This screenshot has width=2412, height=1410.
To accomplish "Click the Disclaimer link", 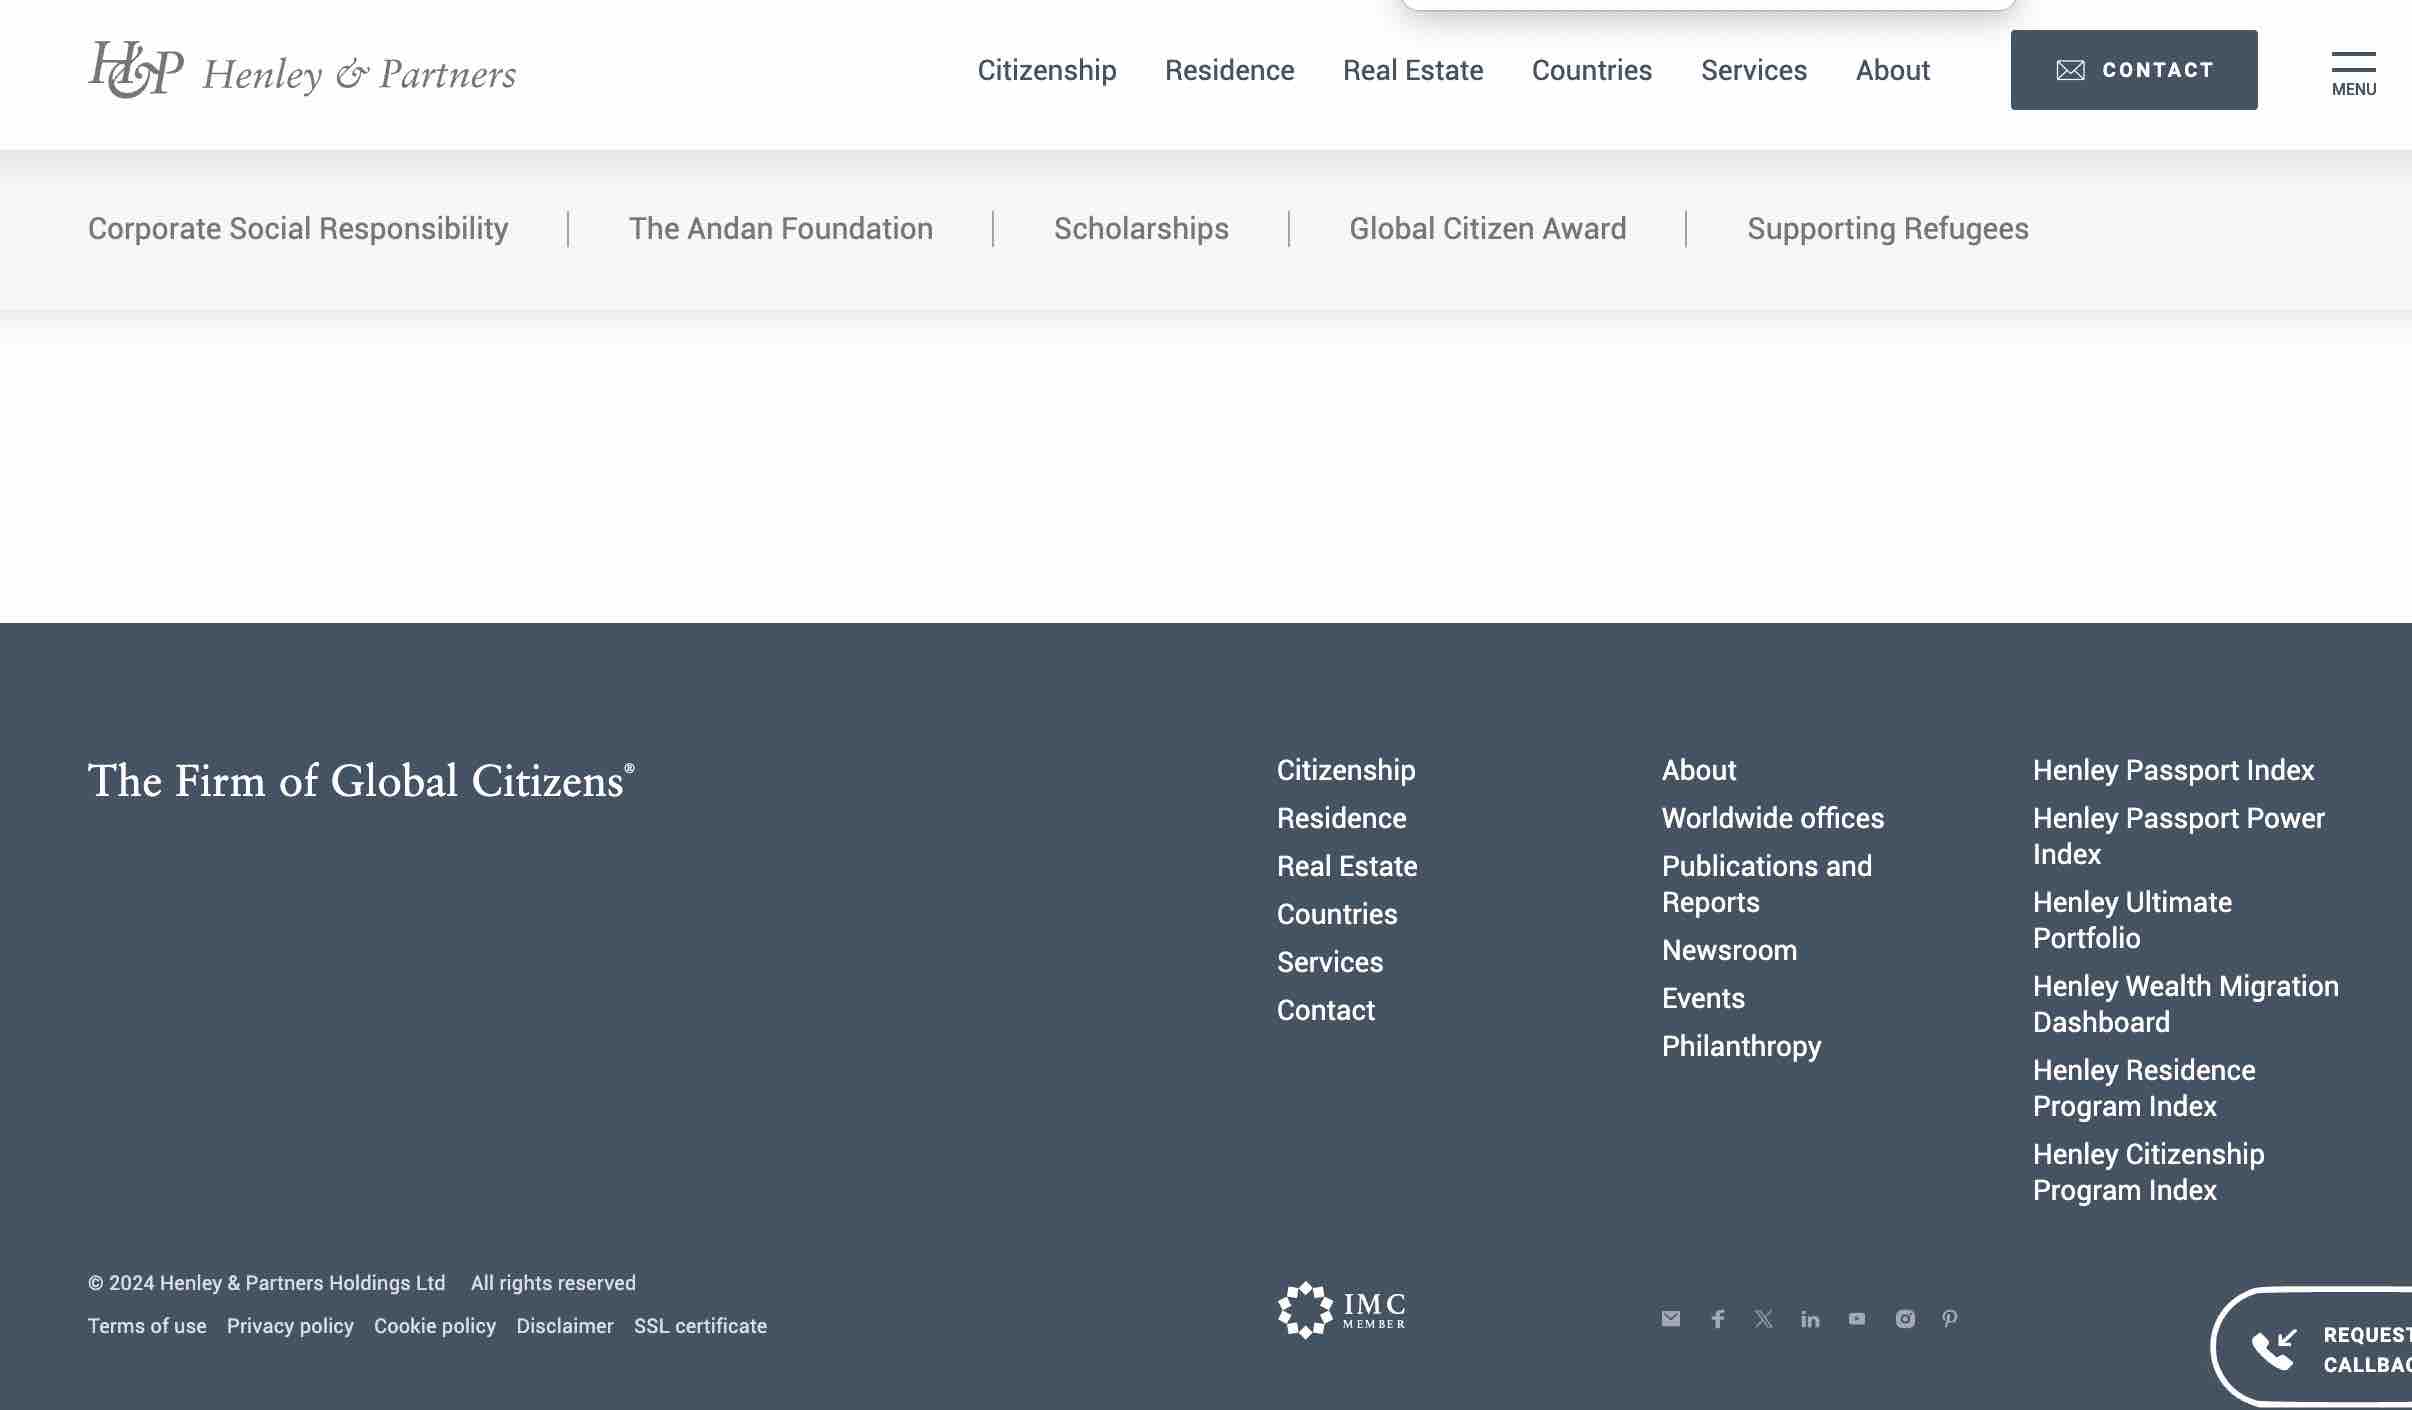I will click(565, 1326).
